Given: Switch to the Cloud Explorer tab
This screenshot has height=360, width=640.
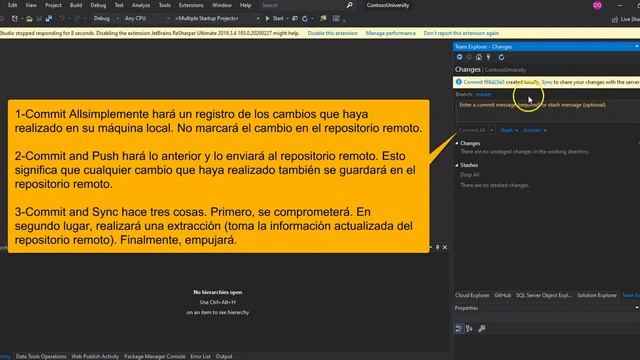Looking at the screenshot, I should (x=472, y=295).
